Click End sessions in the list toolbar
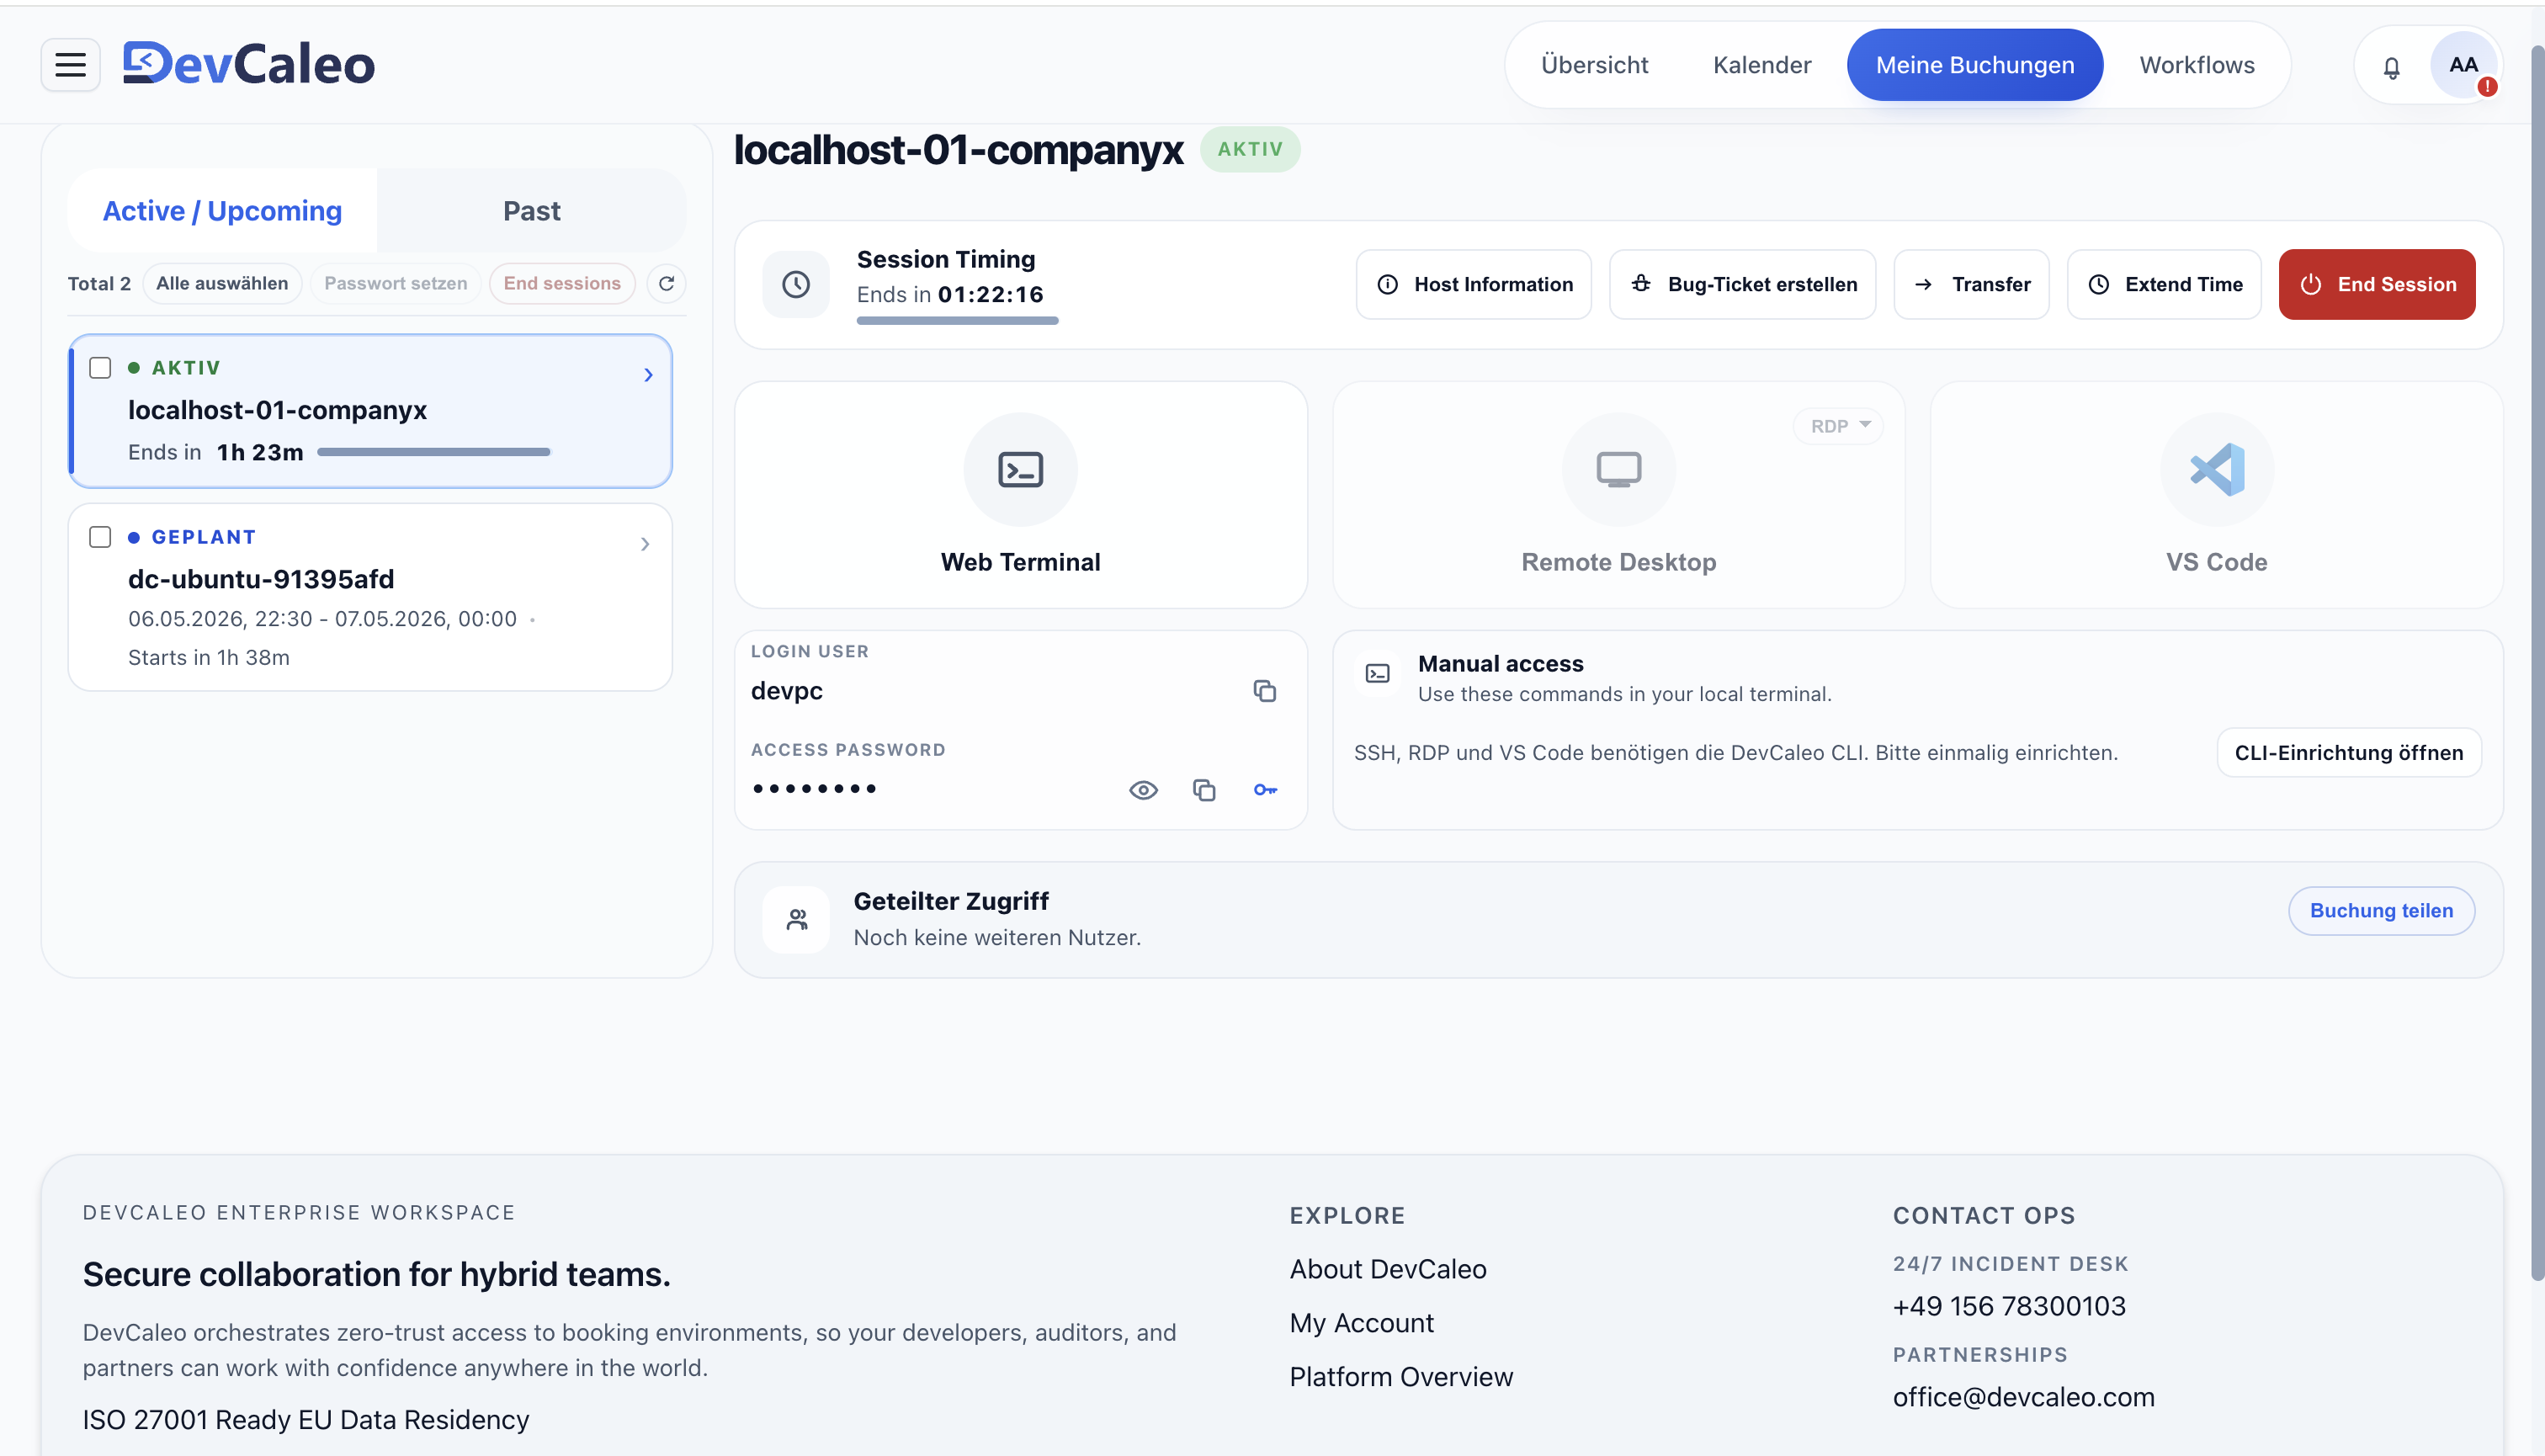The height and width of the screenshot is (1456, 2545). [562, 283]
